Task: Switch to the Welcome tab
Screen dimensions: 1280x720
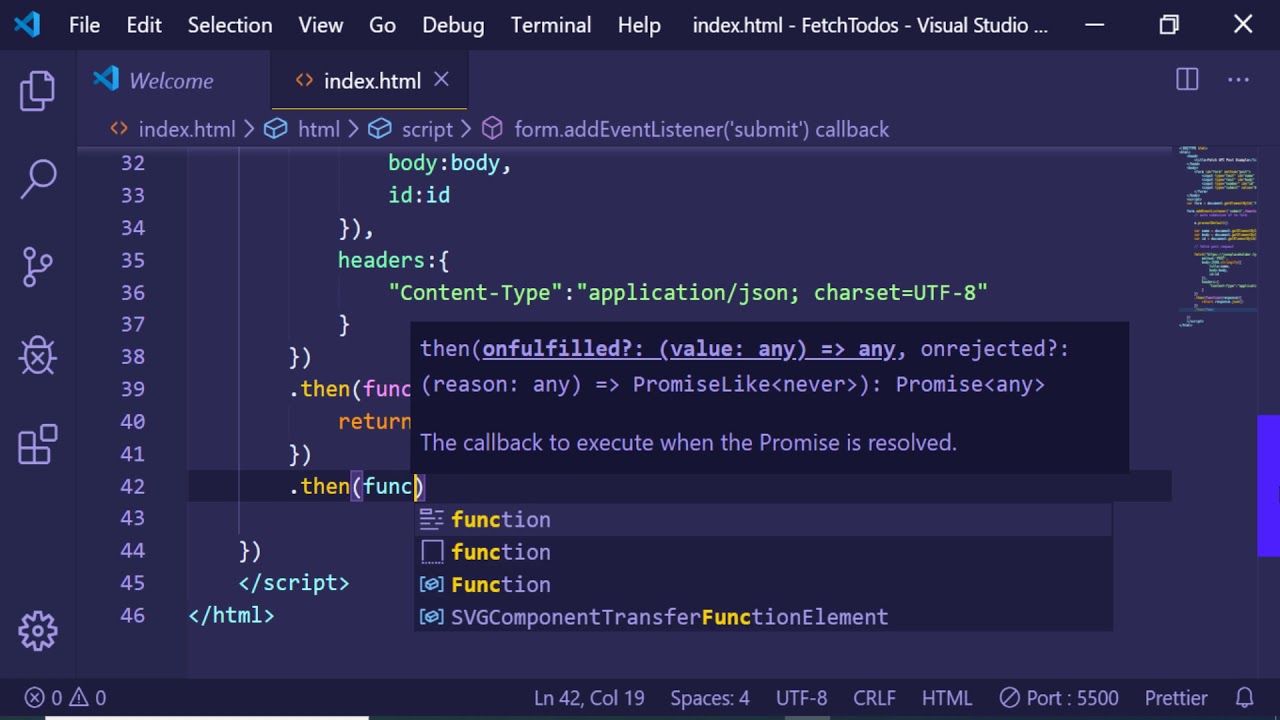Action: coord(170,81)
